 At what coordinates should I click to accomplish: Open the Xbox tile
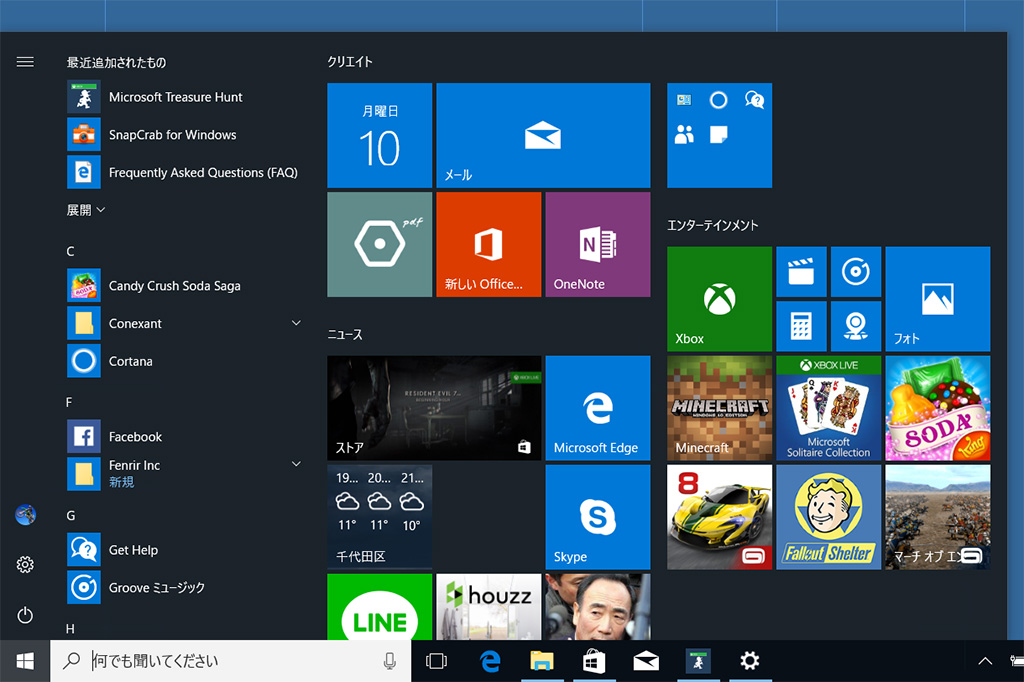[719, 298]
